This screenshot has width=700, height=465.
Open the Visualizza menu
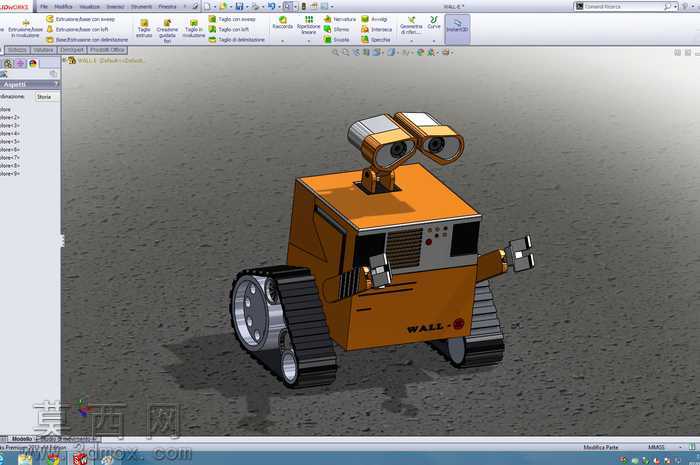coord(89,7)
